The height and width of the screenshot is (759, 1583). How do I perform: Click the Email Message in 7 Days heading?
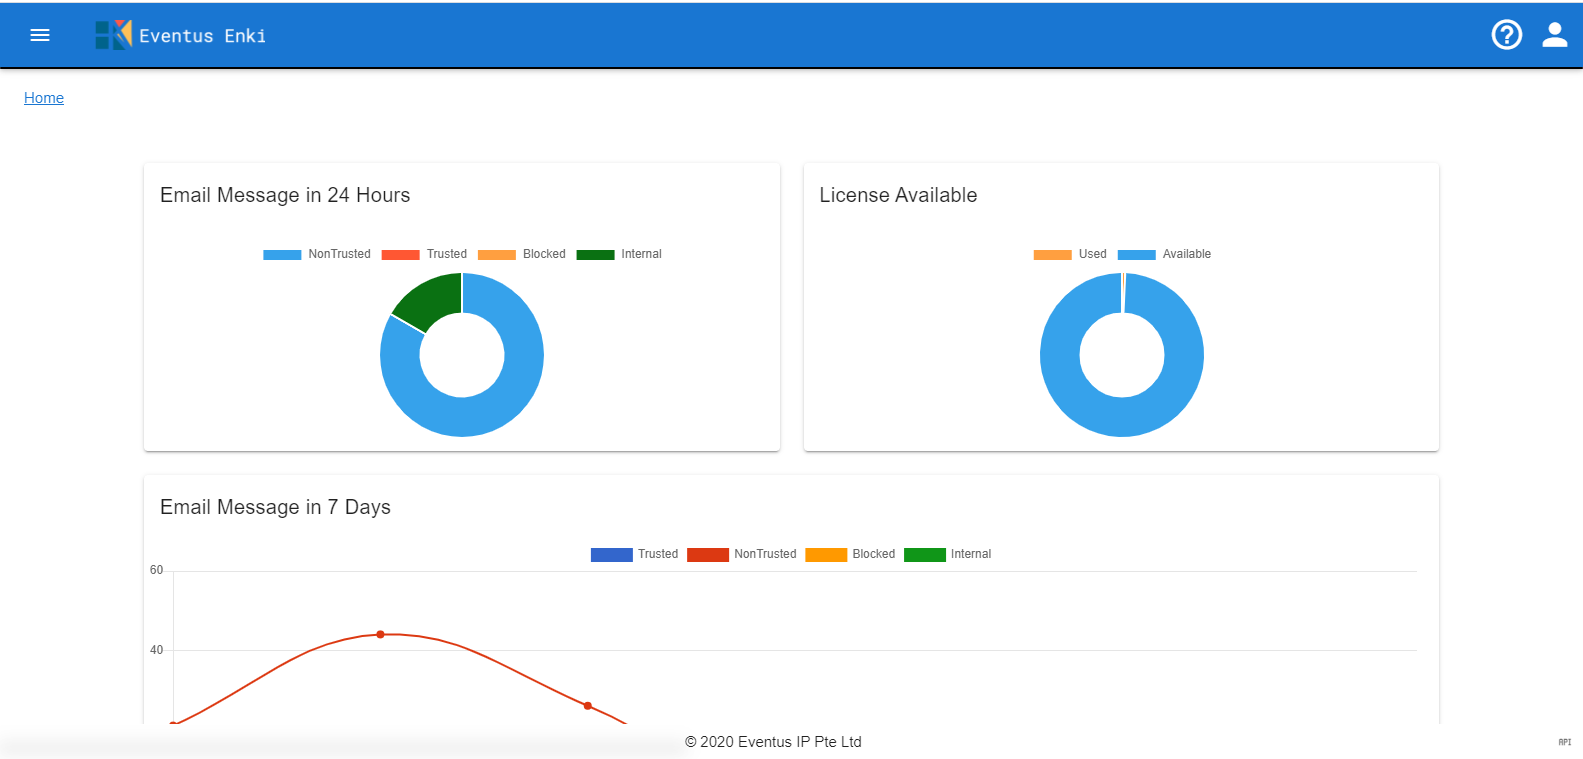[x=275, y=507]
